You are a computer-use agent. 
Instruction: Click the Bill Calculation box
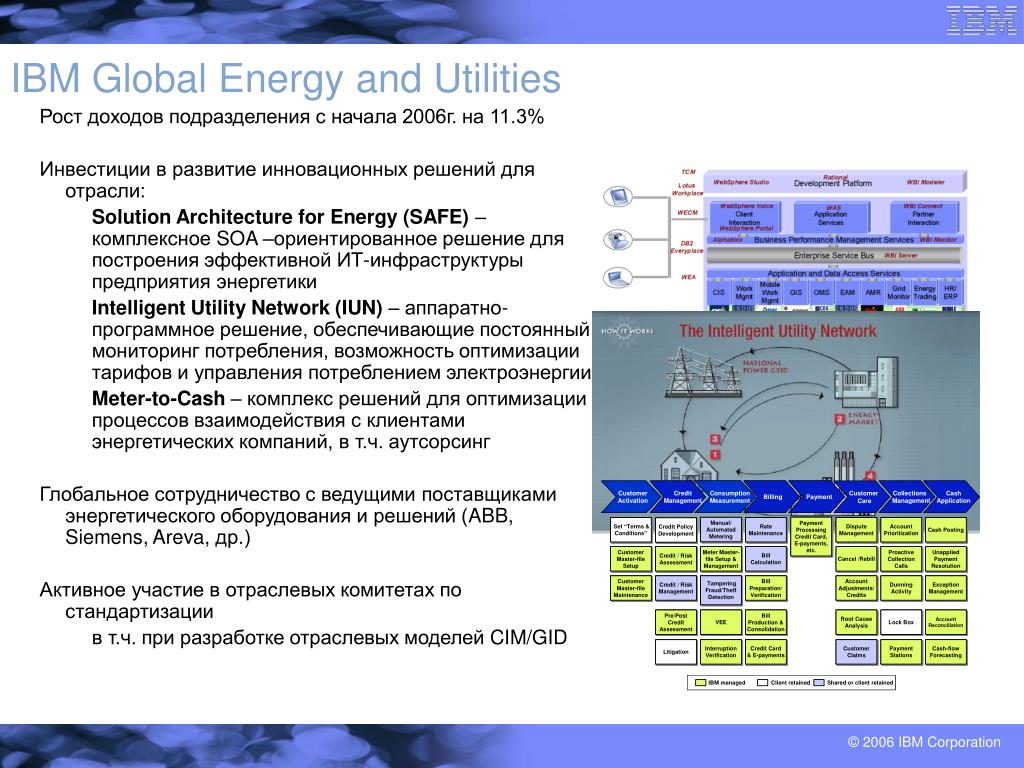(x=765, y=559)
